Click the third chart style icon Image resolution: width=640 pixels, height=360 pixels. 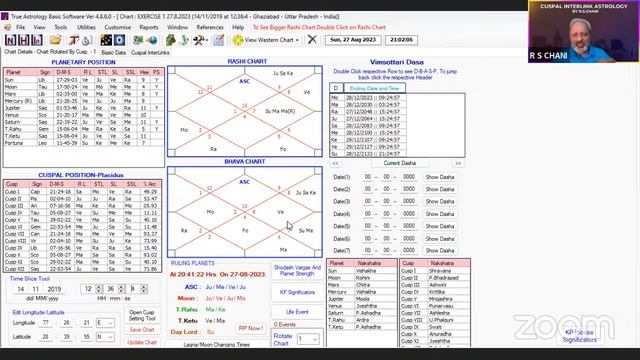pyautogui.click(x=37, y=40)
